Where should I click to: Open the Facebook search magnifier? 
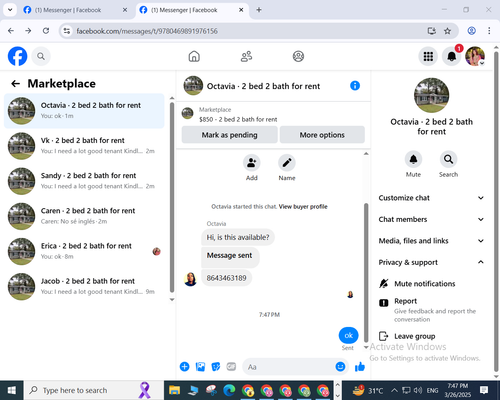[x=41, y=56]
